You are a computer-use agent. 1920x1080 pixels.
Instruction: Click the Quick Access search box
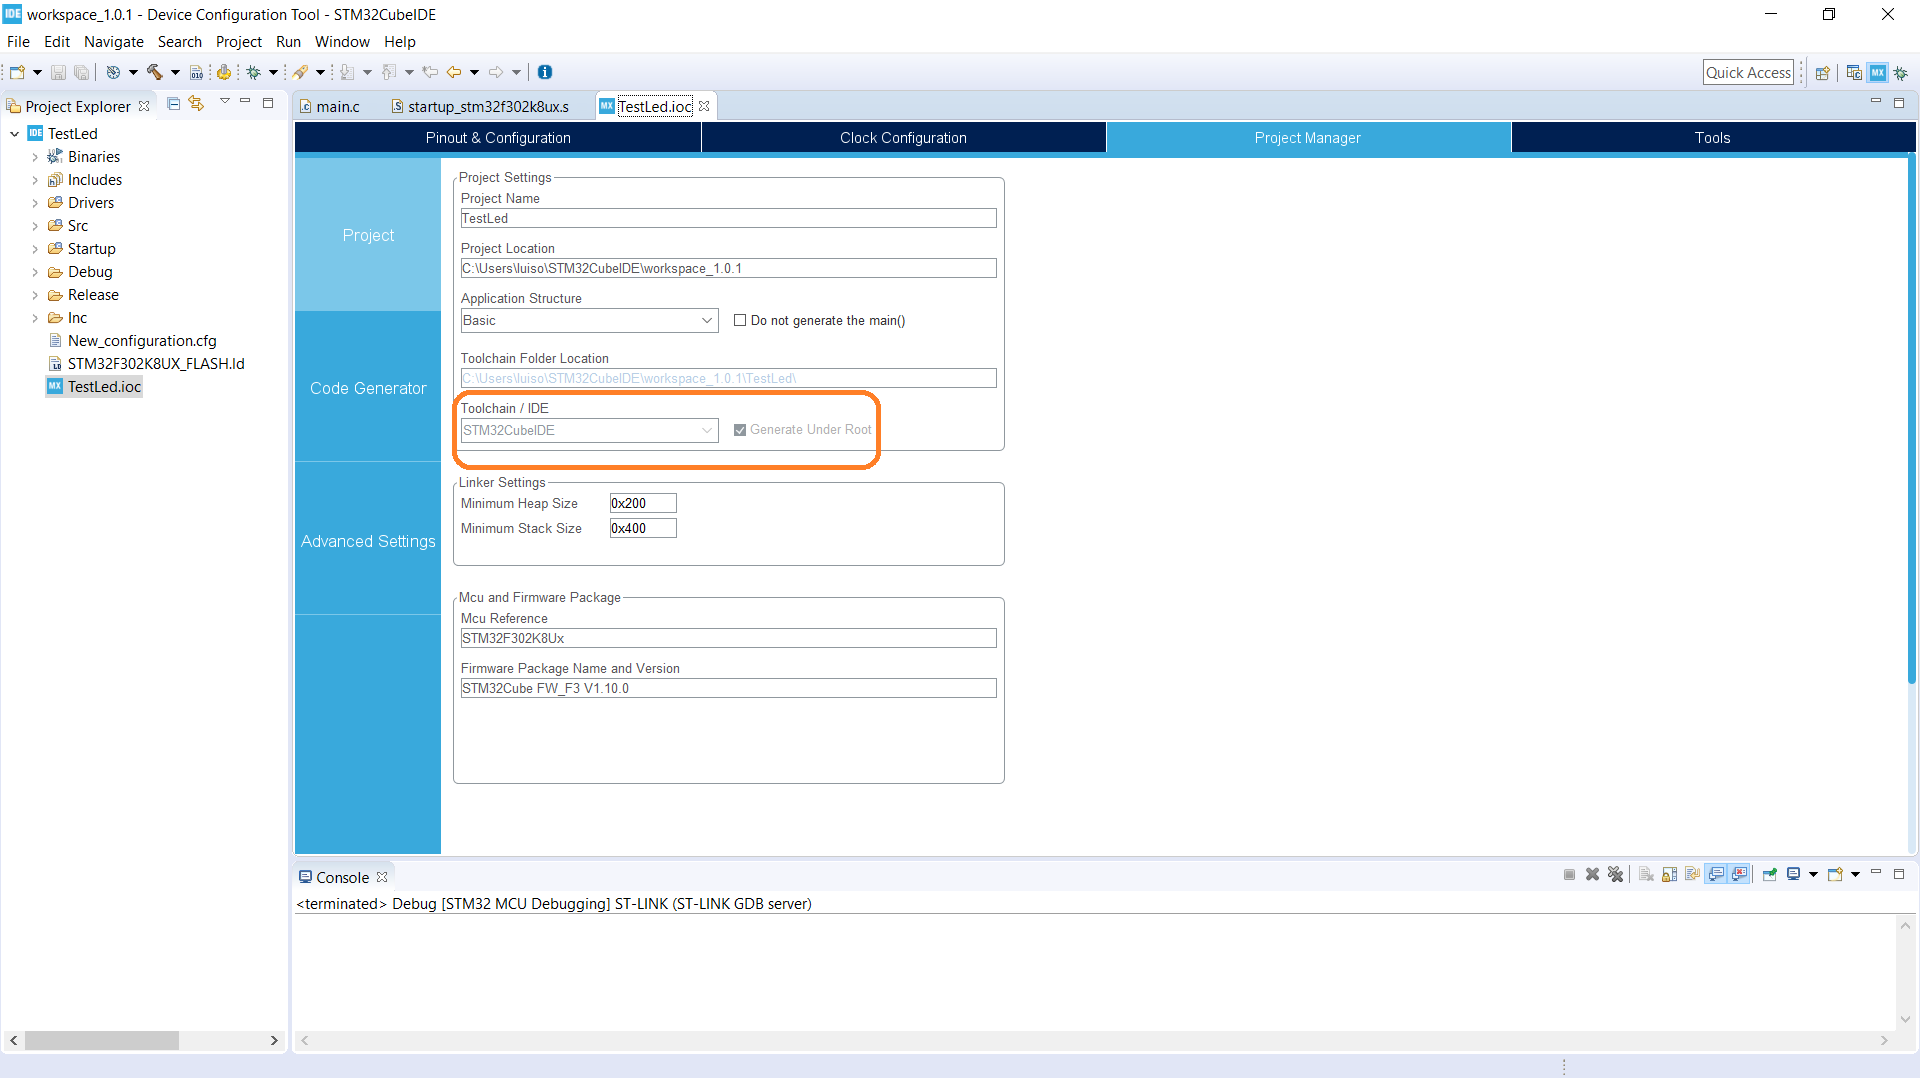pyautogui.click(x=1748, y=73)
